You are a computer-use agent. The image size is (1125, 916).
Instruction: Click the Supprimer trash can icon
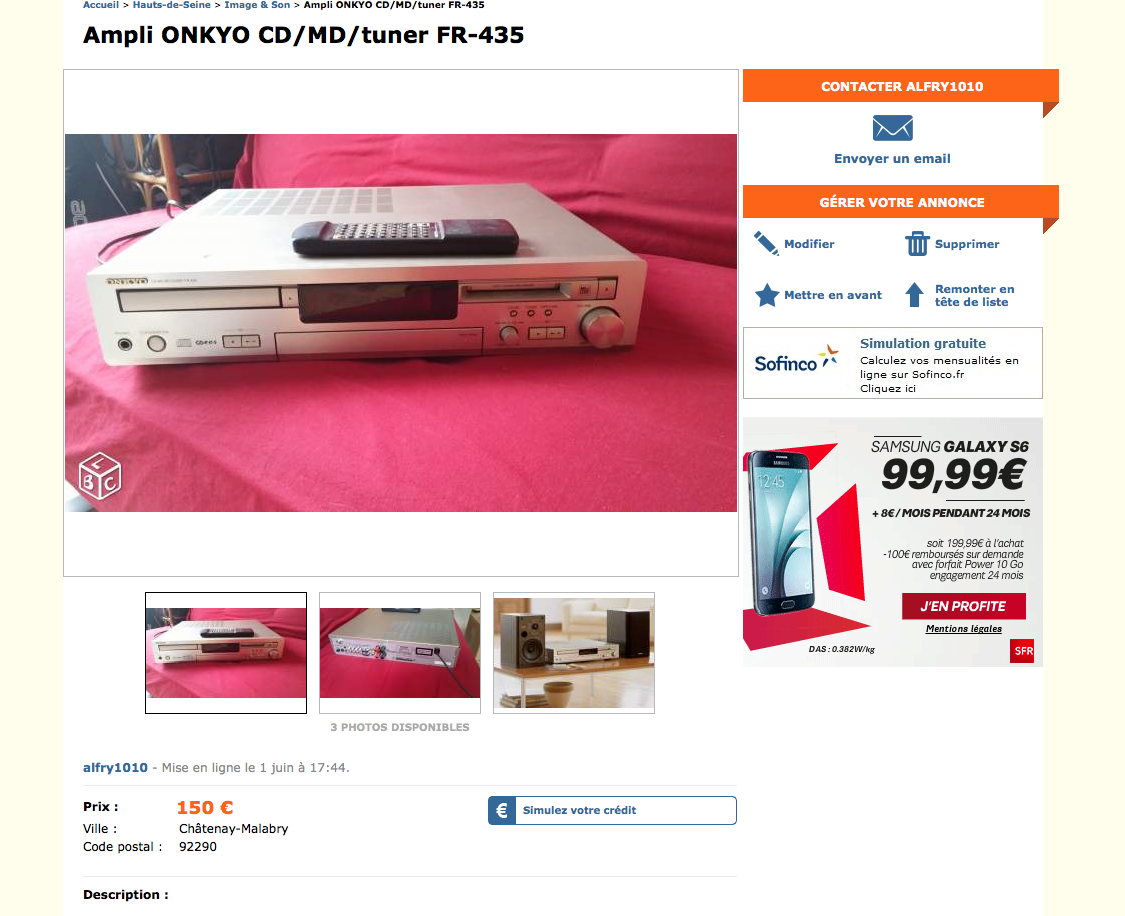917,244
